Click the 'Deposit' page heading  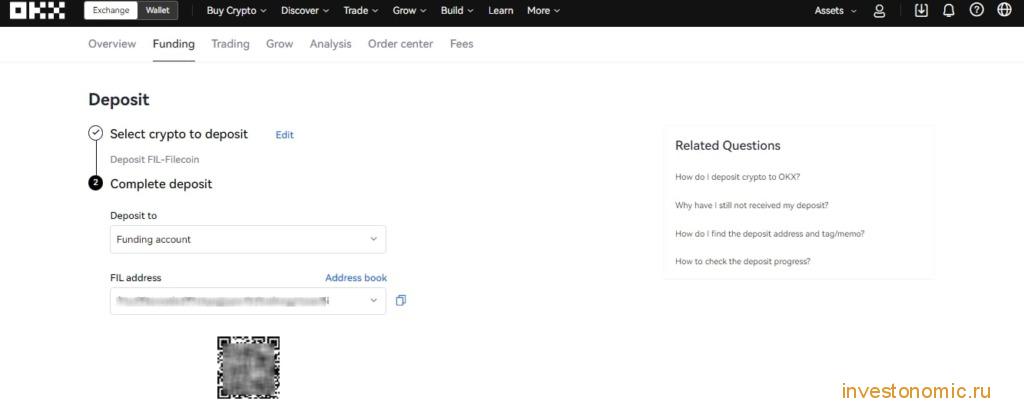click(x=119, y=100)
